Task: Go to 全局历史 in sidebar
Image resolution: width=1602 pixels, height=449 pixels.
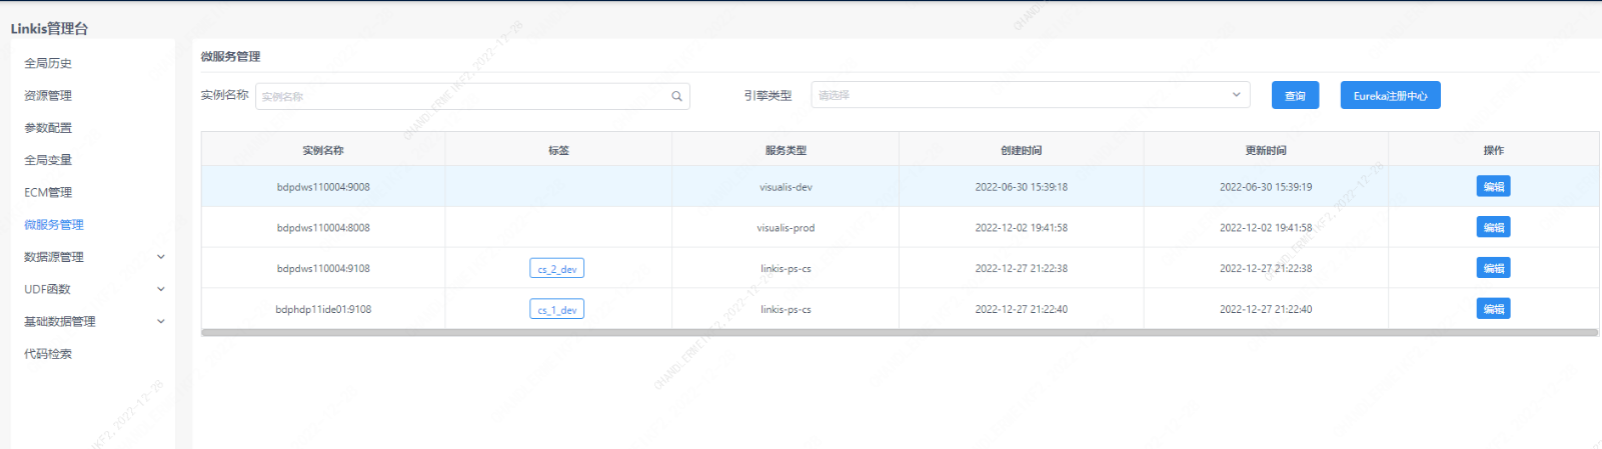Action: [x=48, y=63]
